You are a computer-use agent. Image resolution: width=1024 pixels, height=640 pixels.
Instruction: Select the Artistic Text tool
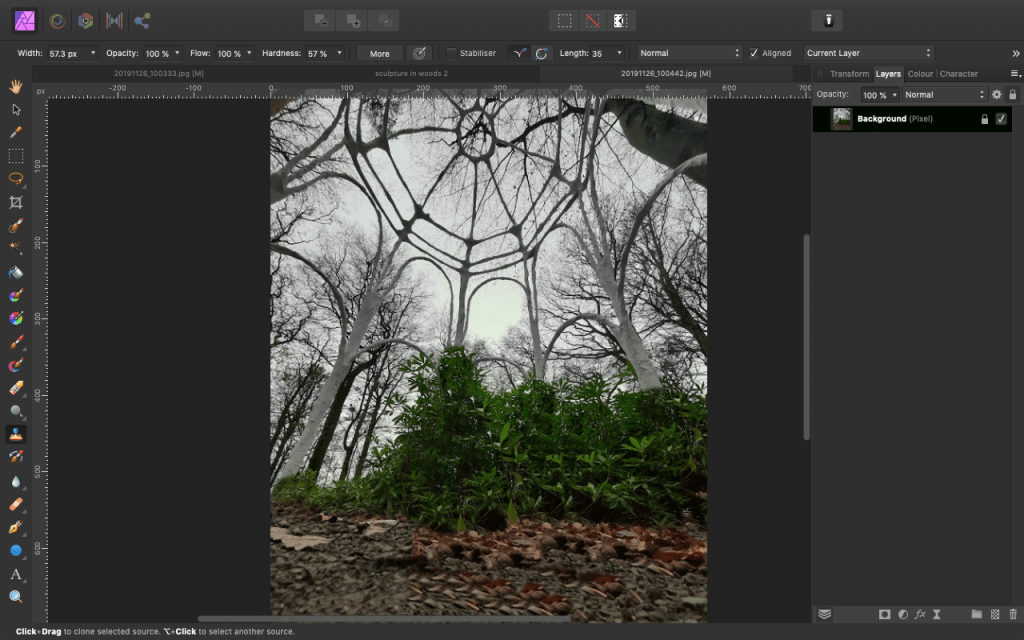pyautogui.click(x=16, y=574)
